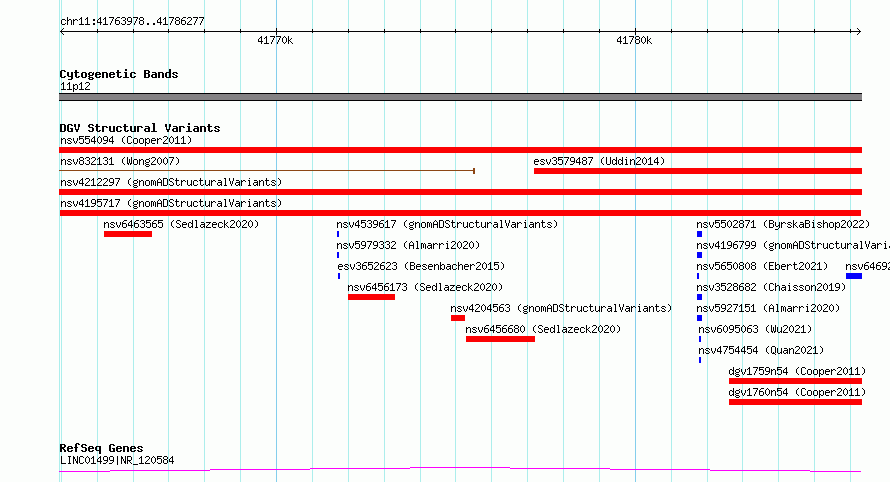890x482 pixels.
Task: Click the 11p12 cytogenetic band label
Action: (75, 86)
